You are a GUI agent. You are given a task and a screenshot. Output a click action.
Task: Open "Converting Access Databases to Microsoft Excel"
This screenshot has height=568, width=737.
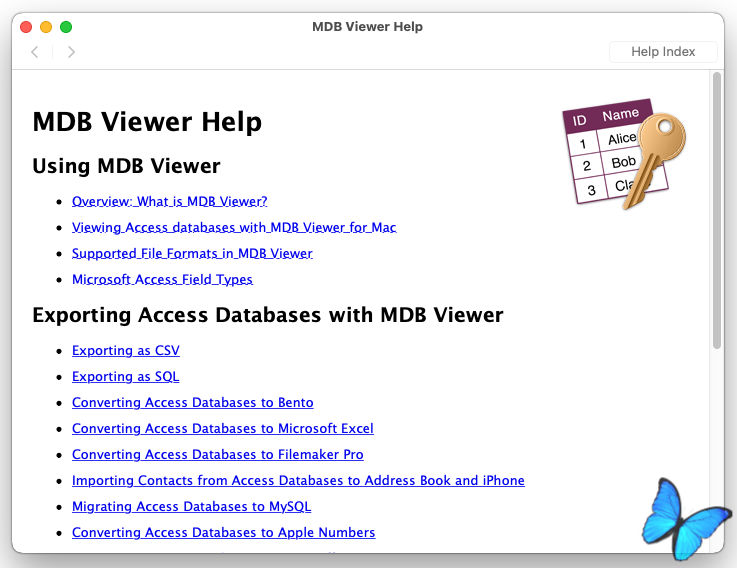(x=223, y=428)
